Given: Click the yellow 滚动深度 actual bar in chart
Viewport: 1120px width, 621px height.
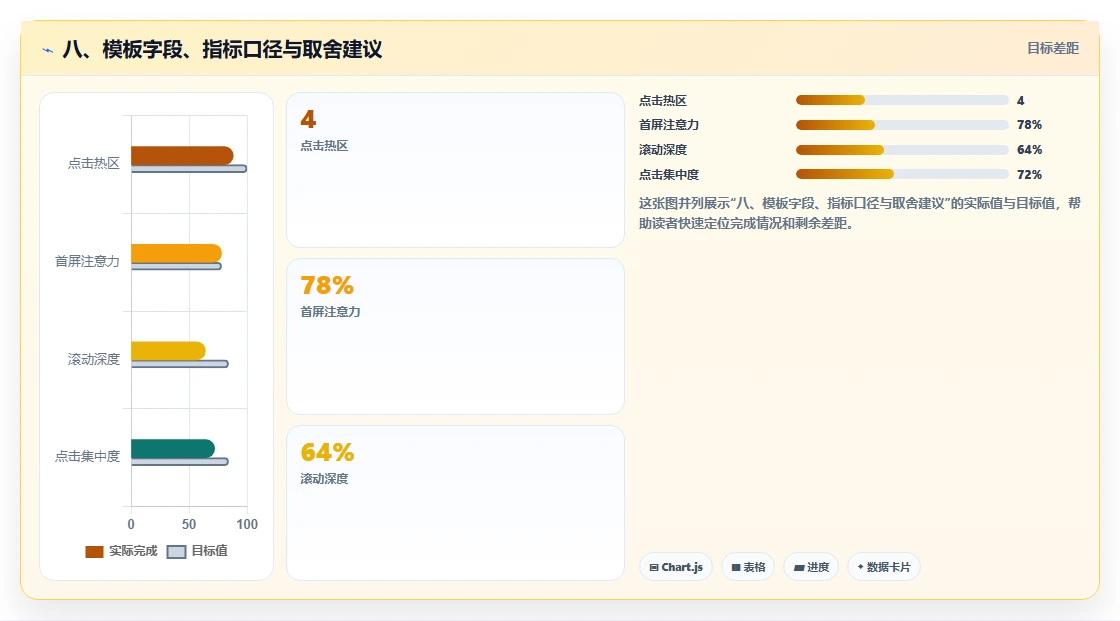Looking at the screenshot, I should (169, 351).
